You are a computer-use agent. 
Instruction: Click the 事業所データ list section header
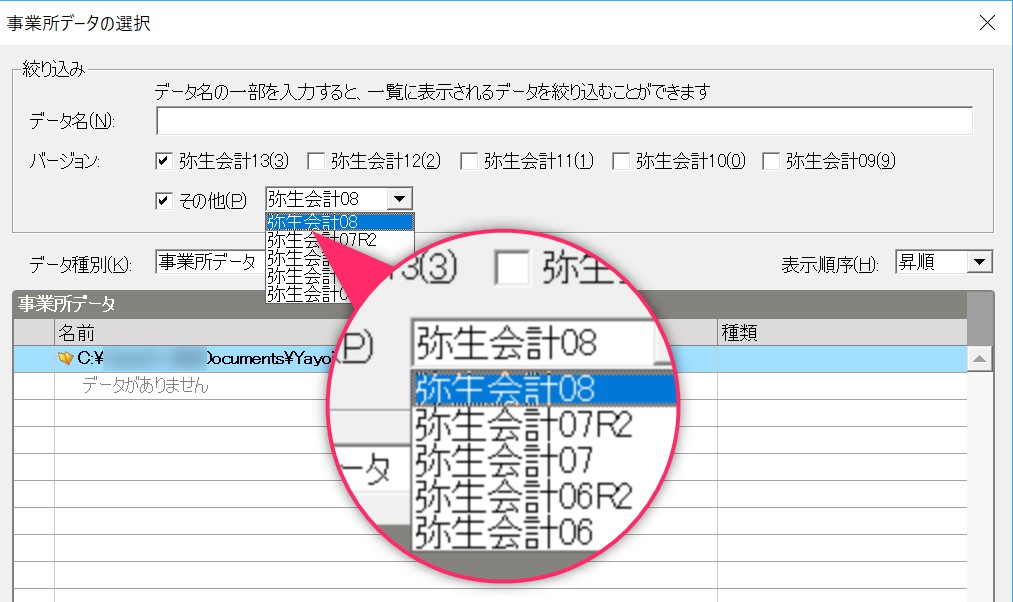pyautogui.click(x=490, y=304)
